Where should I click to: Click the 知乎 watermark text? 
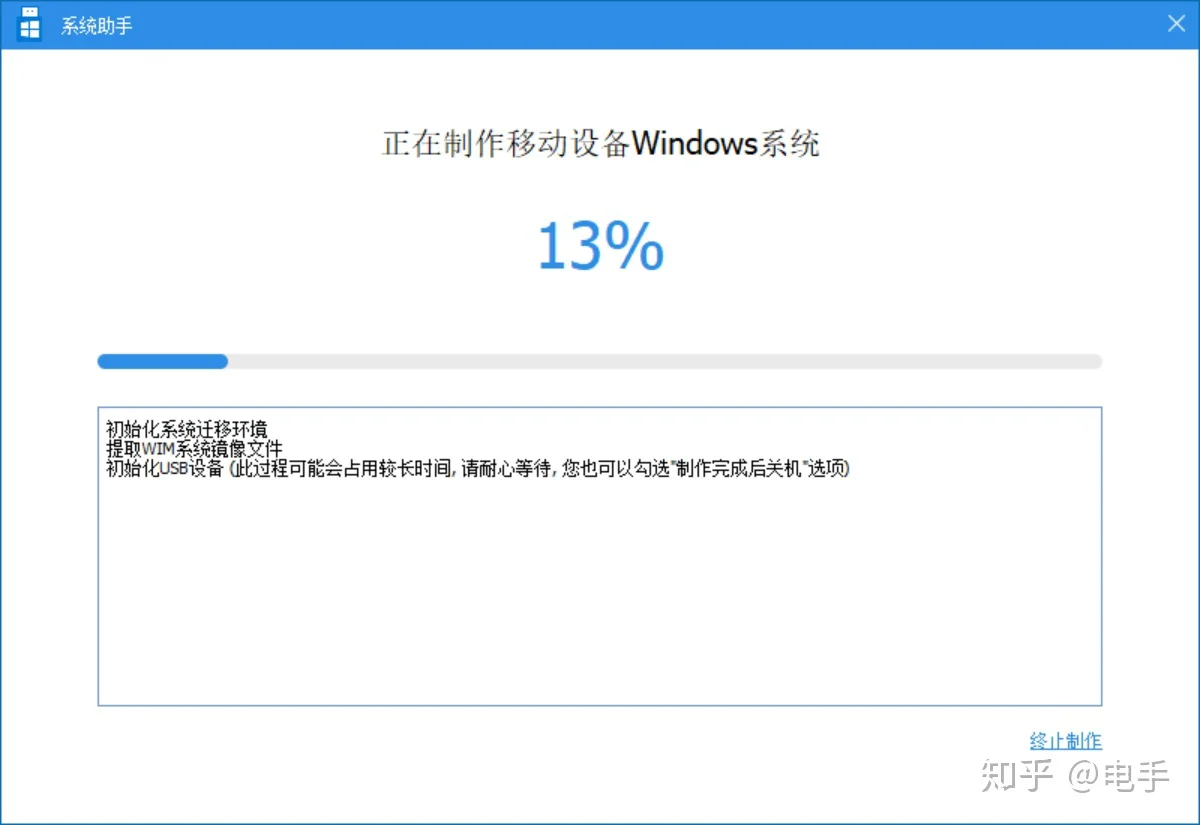[x=1018, y=775]
